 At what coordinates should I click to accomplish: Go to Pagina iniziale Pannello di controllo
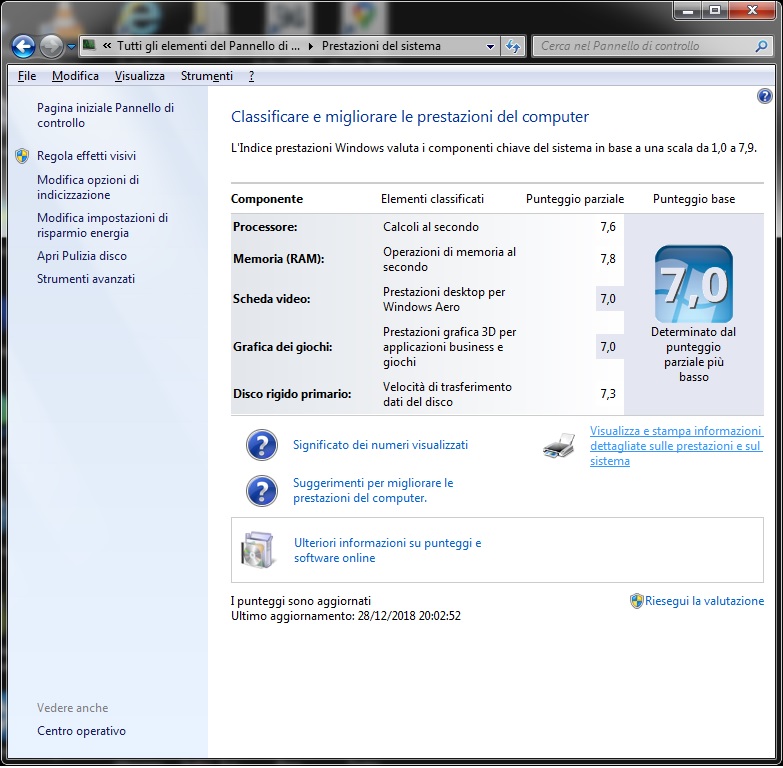105,115
